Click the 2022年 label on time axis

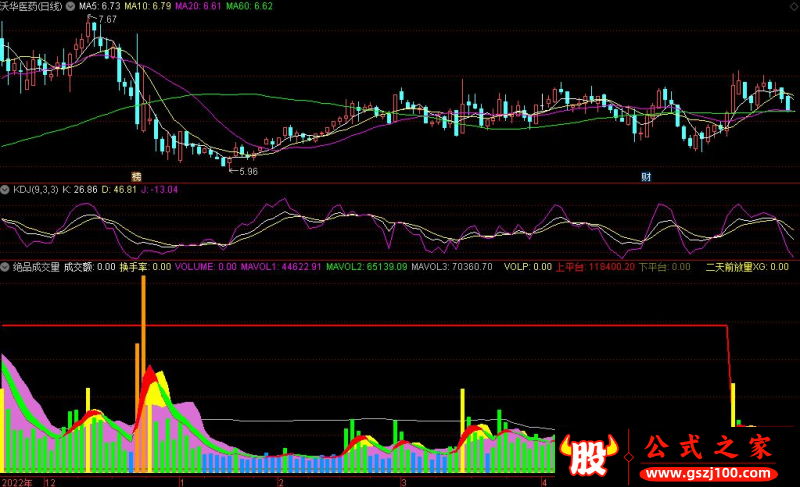pyautogui.click(x=17, y=481)
